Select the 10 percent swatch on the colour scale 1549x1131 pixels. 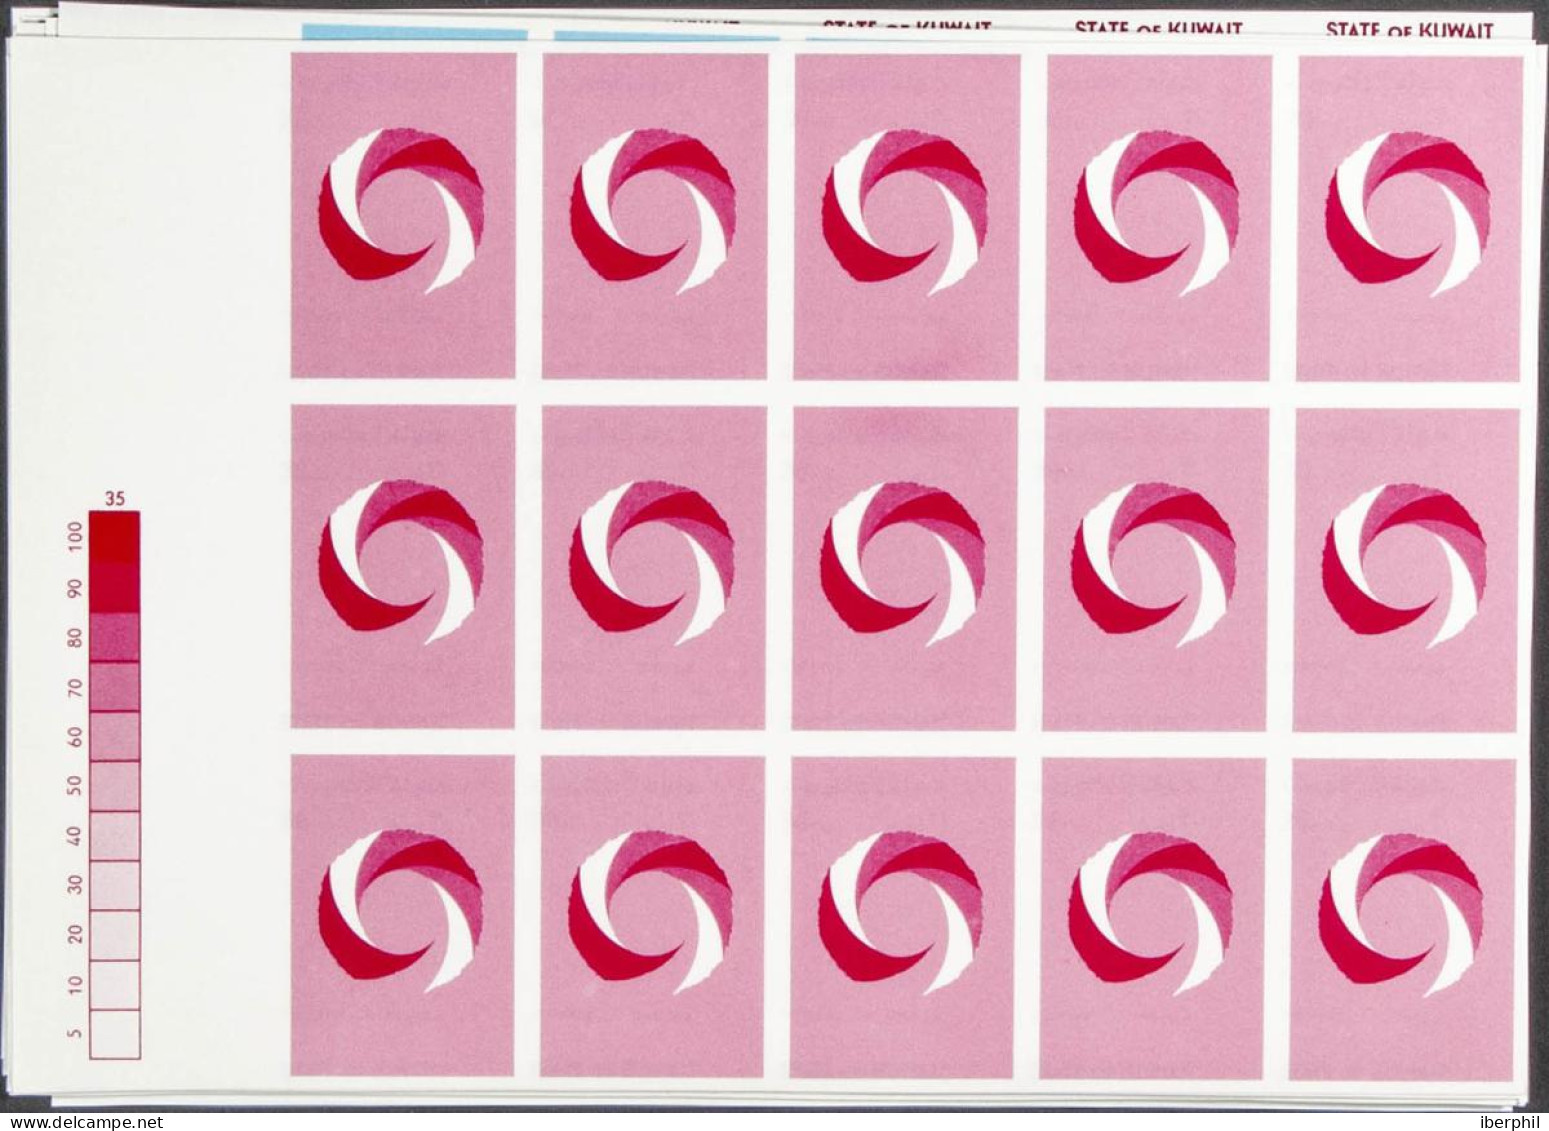(x=114, y=985)
